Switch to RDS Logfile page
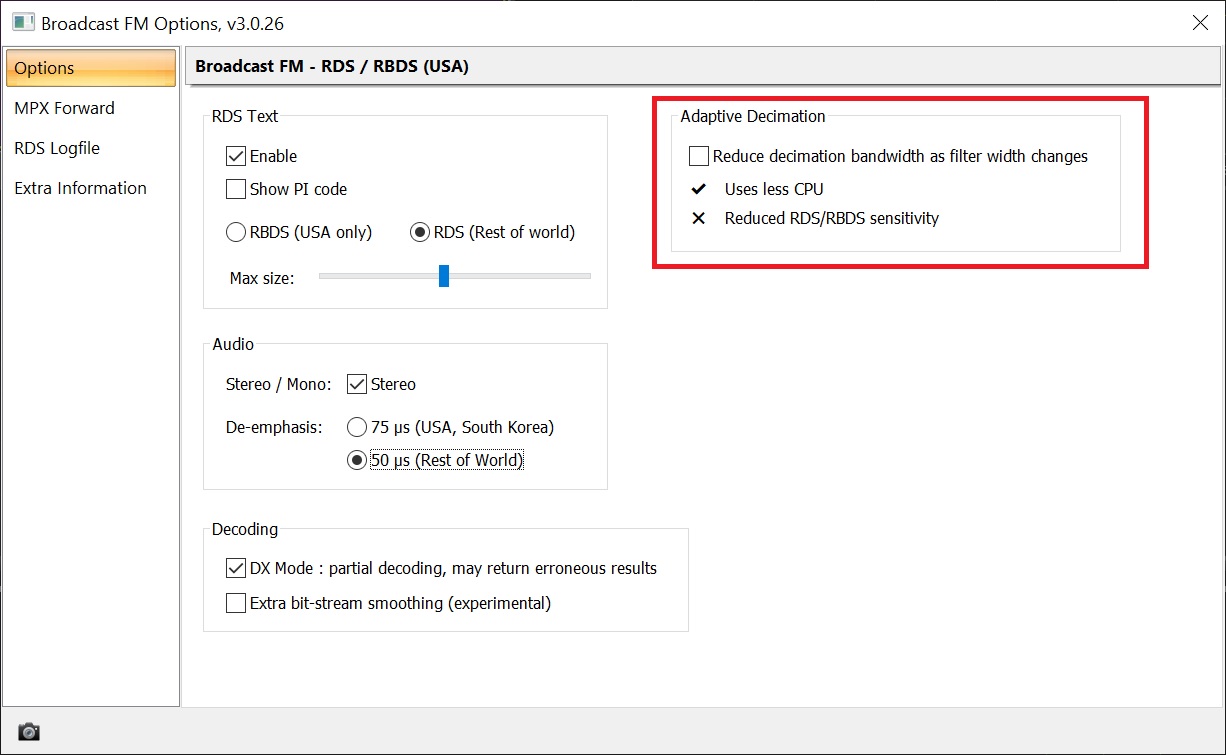 pyautogui.click(x=57, y=148)
